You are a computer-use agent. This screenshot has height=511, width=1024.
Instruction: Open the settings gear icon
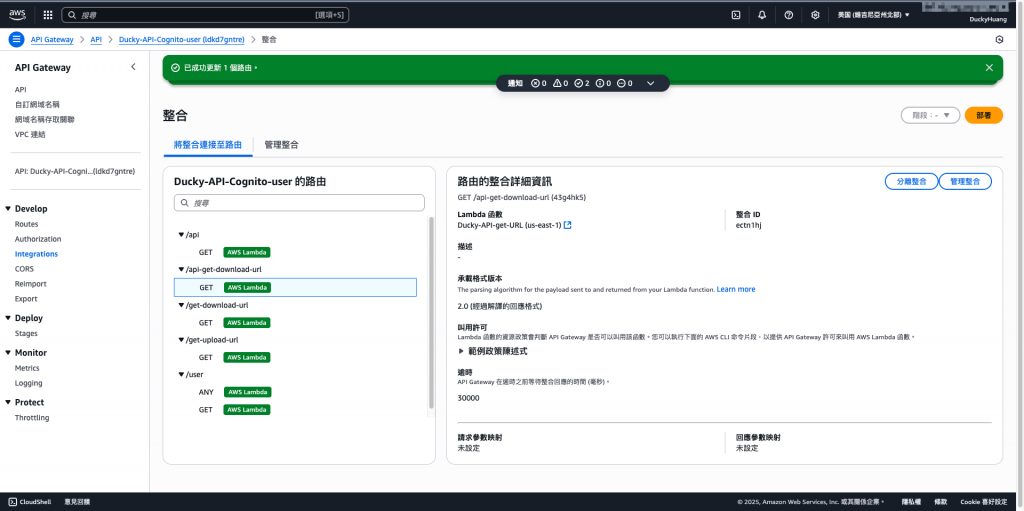pyautogui.click(x=815, y=15)
